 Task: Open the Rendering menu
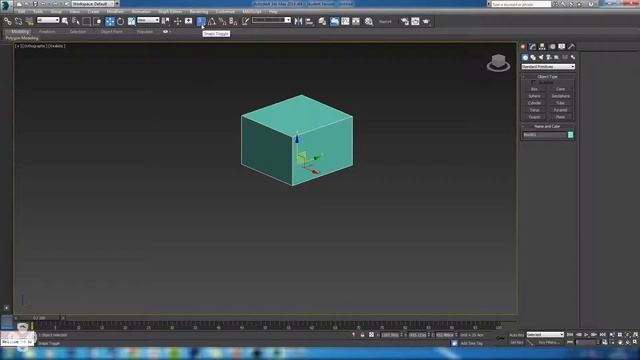(x=199, y=11)
